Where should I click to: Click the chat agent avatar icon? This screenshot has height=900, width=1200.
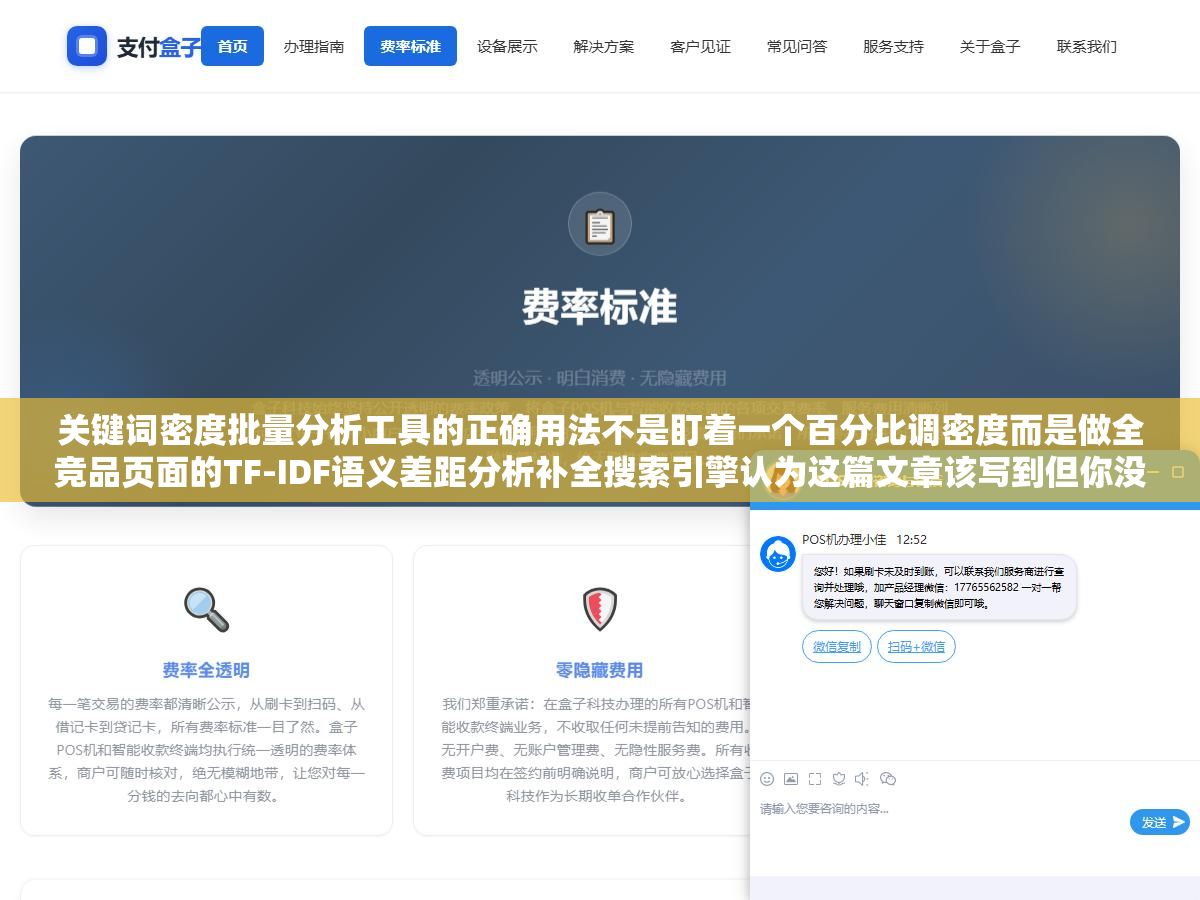[x=778, y=554]
